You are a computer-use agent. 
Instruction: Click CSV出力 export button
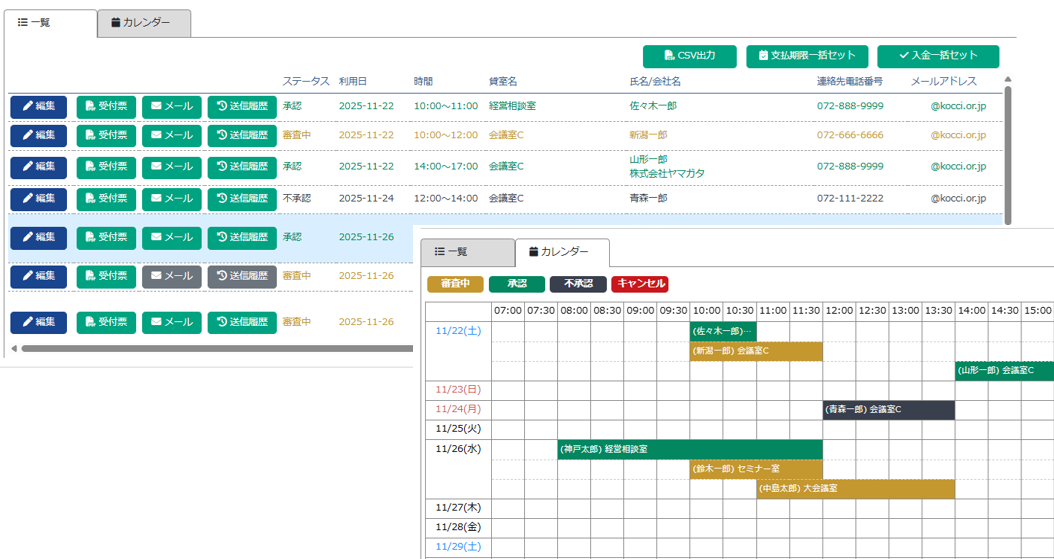690,56
